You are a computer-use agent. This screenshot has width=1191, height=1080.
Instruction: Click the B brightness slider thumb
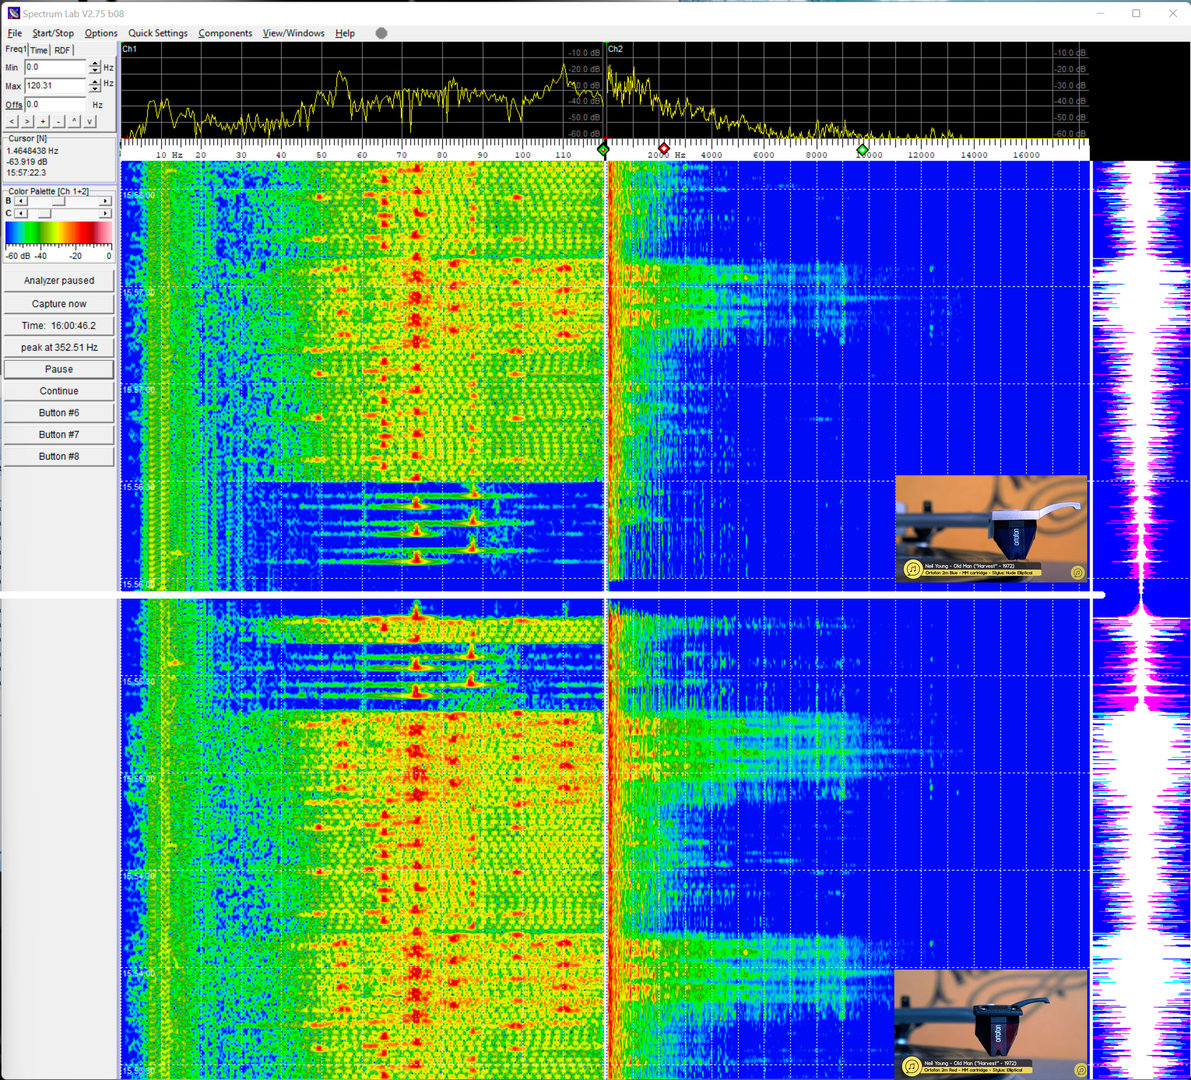pyautogui.click(x=58, y=201)
